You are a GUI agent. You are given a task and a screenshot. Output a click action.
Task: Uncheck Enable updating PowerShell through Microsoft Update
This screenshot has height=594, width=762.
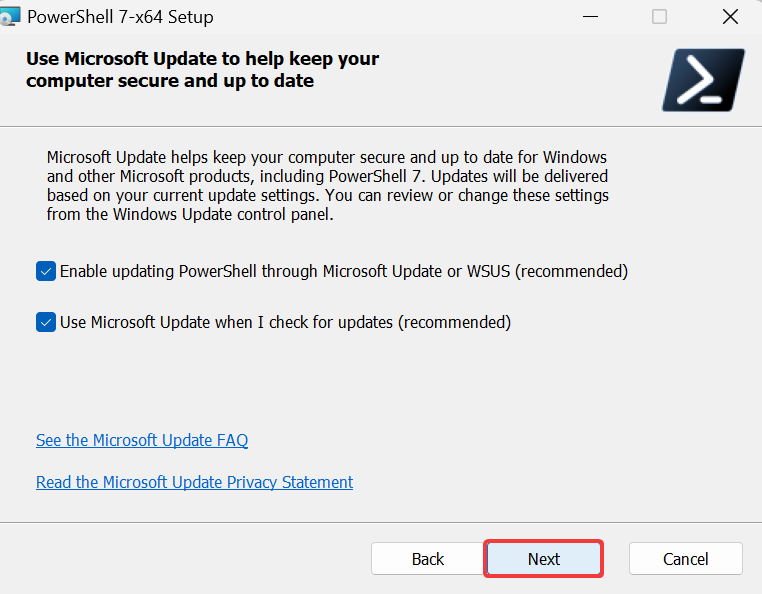46,271
